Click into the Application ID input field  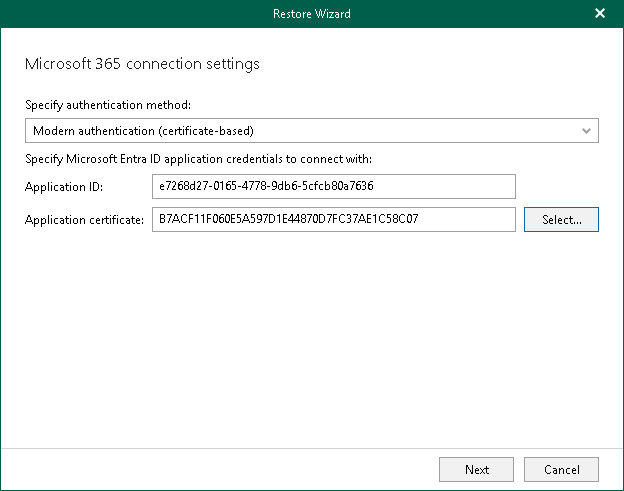click(x=333, y=187)
